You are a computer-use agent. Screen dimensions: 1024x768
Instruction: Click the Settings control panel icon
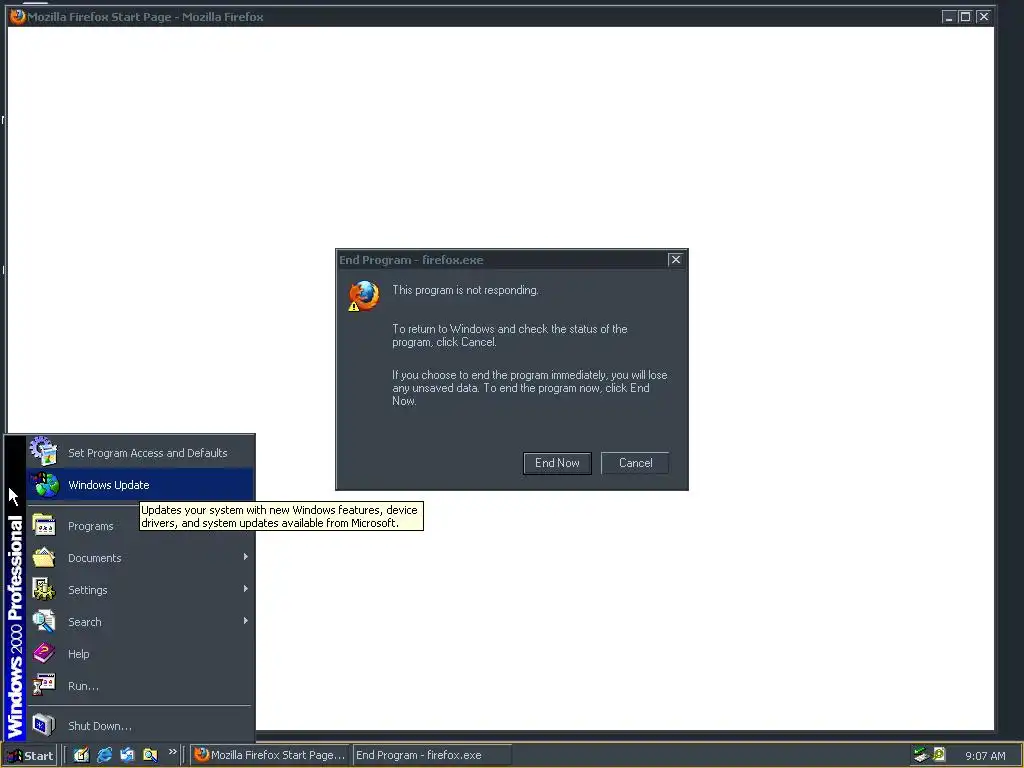44,589
